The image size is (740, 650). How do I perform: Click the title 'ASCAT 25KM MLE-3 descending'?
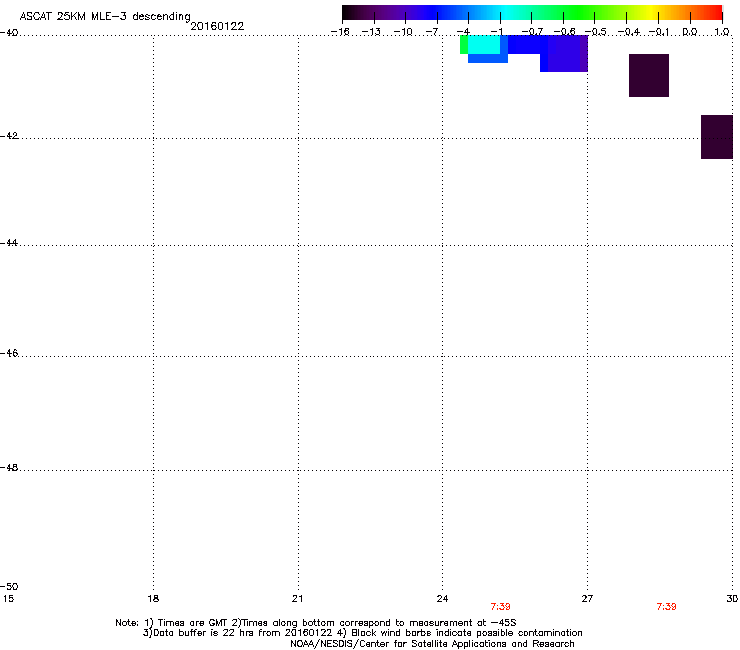105,17
